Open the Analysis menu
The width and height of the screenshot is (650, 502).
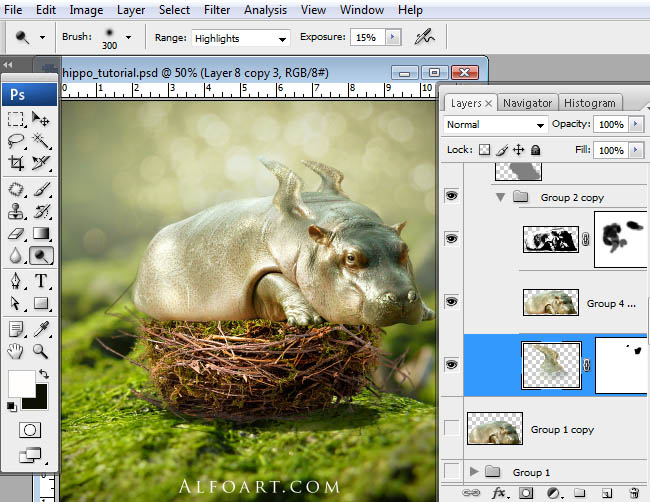coord(265,10)
